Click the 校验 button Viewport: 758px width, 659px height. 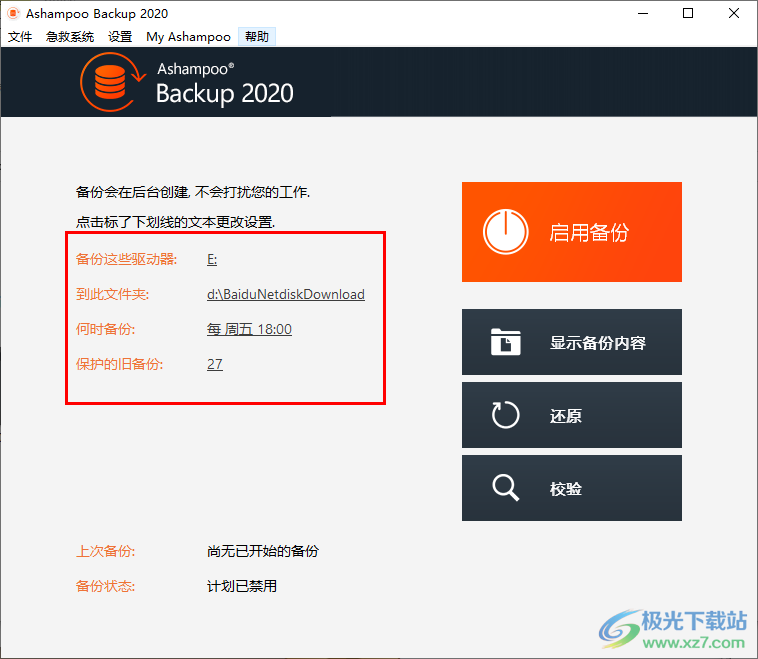571,488
